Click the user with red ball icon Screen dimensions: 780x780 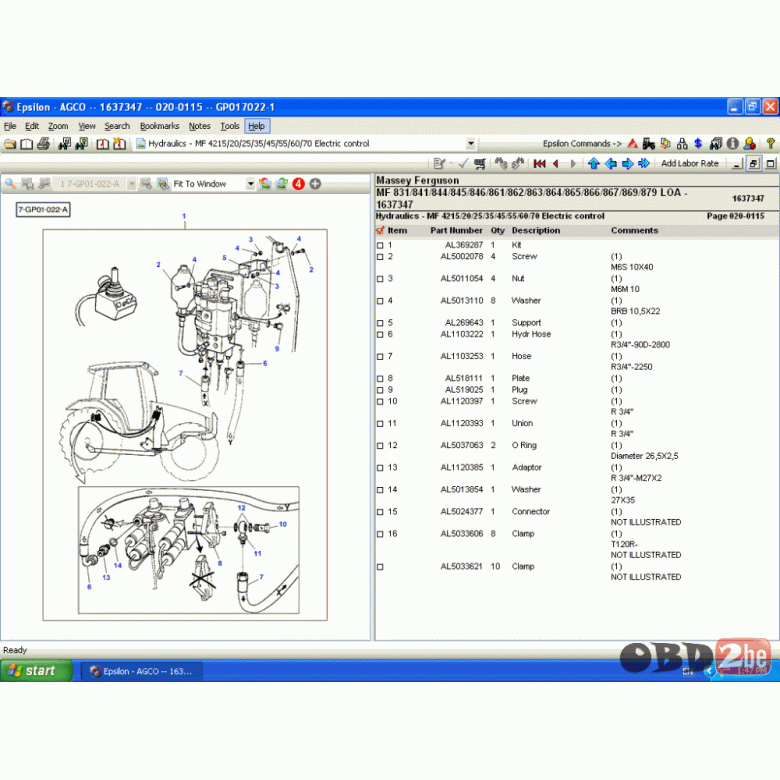[x=750, y=144]
